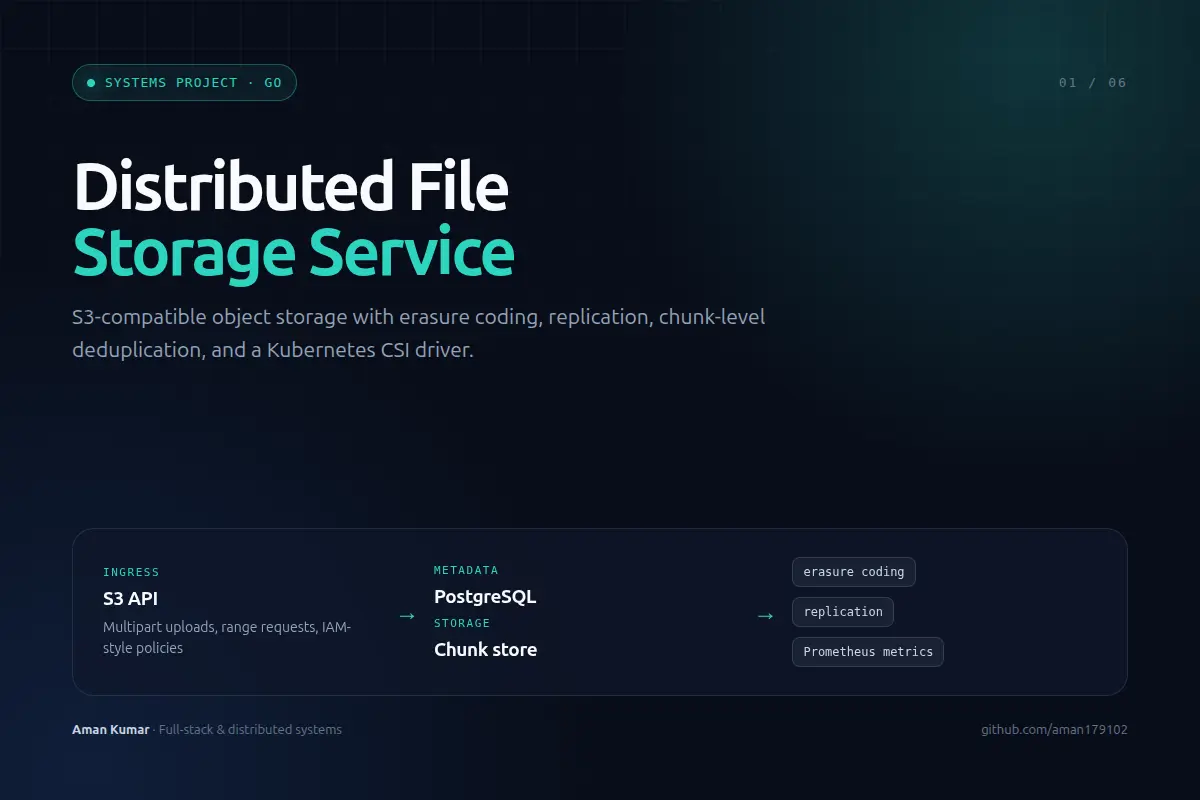This screenshot has height=800, width=1200.
Task: Click the 'Storage Service' title line
Action: [x=293, y=252]
